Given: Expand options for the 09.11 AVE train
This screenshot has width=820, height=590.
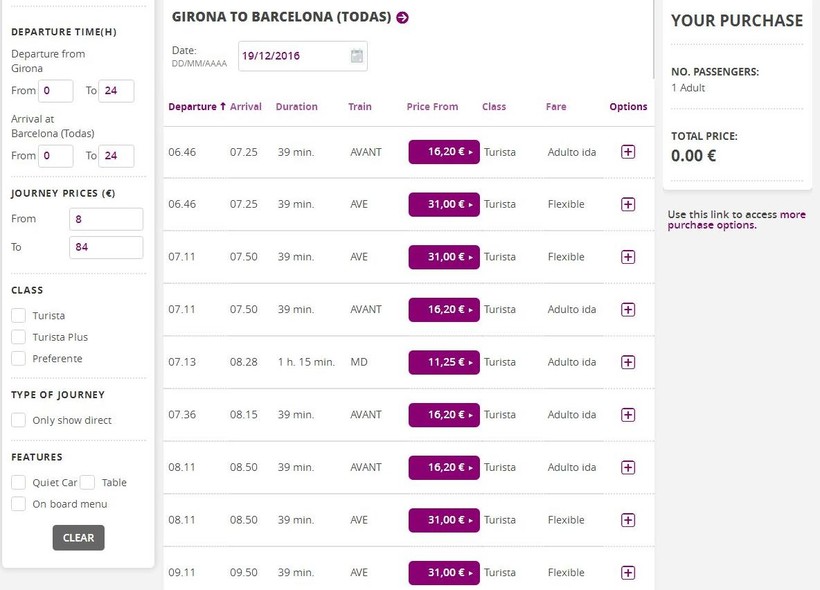Looking at the screenshot, I should (628, 573).
